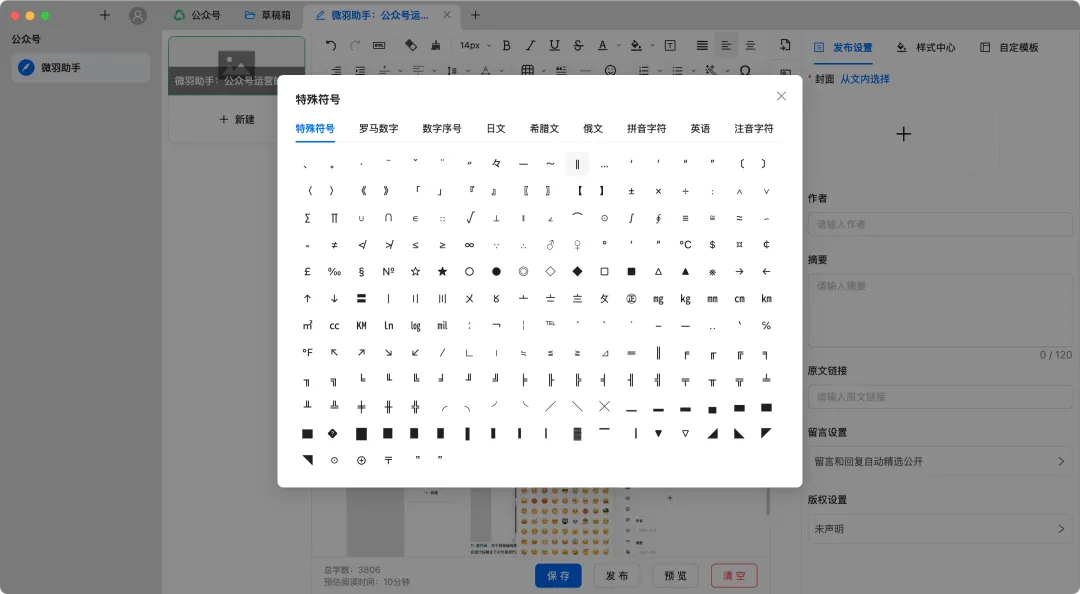The height and width of the screenshot is (594, 1080).
Task: Select the 英语 tab
Action: tap(700, 128)
